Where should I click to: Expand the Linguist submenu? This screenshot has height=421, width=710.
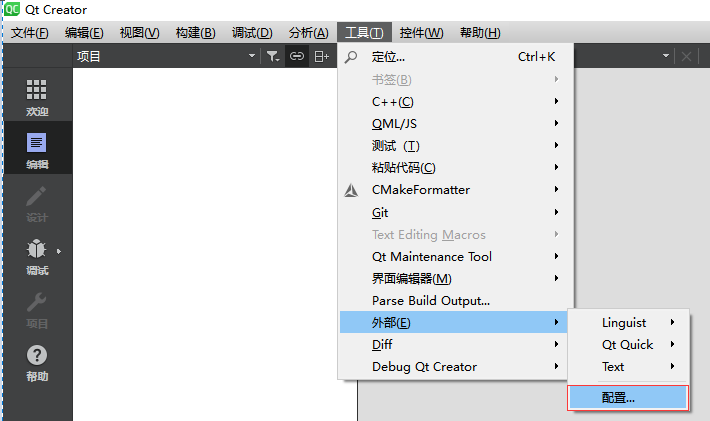[628, 322]
